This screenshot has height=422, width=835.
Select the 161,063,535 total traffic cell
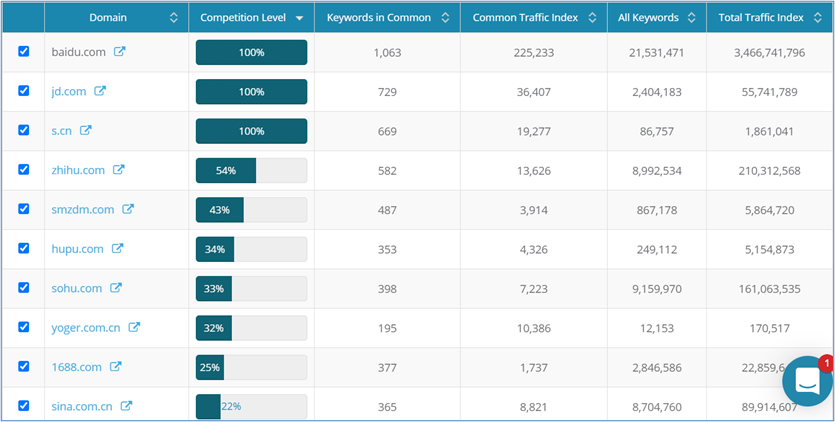pos(769,289)
